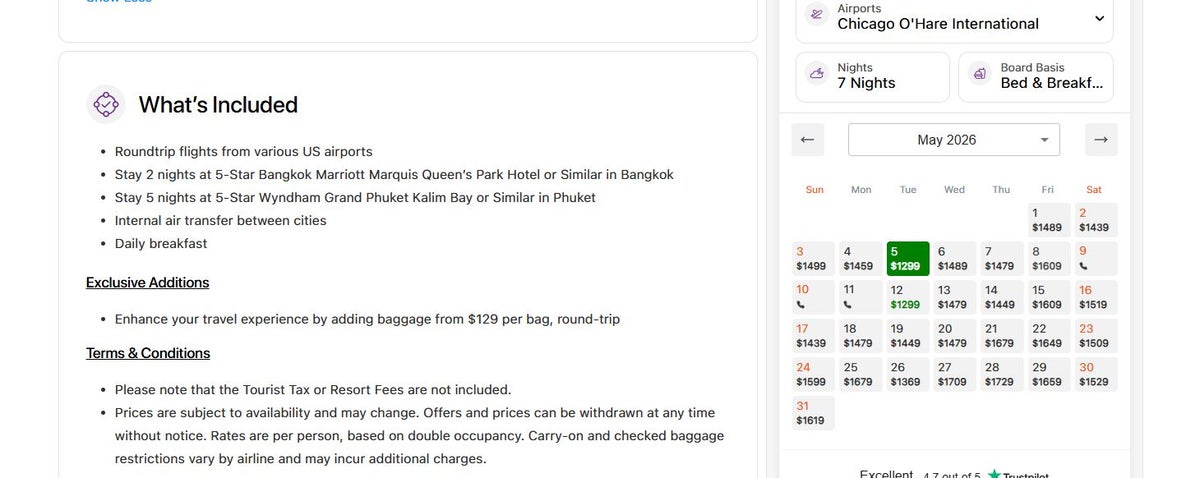This screenshot has width=1200, height=478.
Task: Select May 12 priced at $1299
Action: coord(906,297)
